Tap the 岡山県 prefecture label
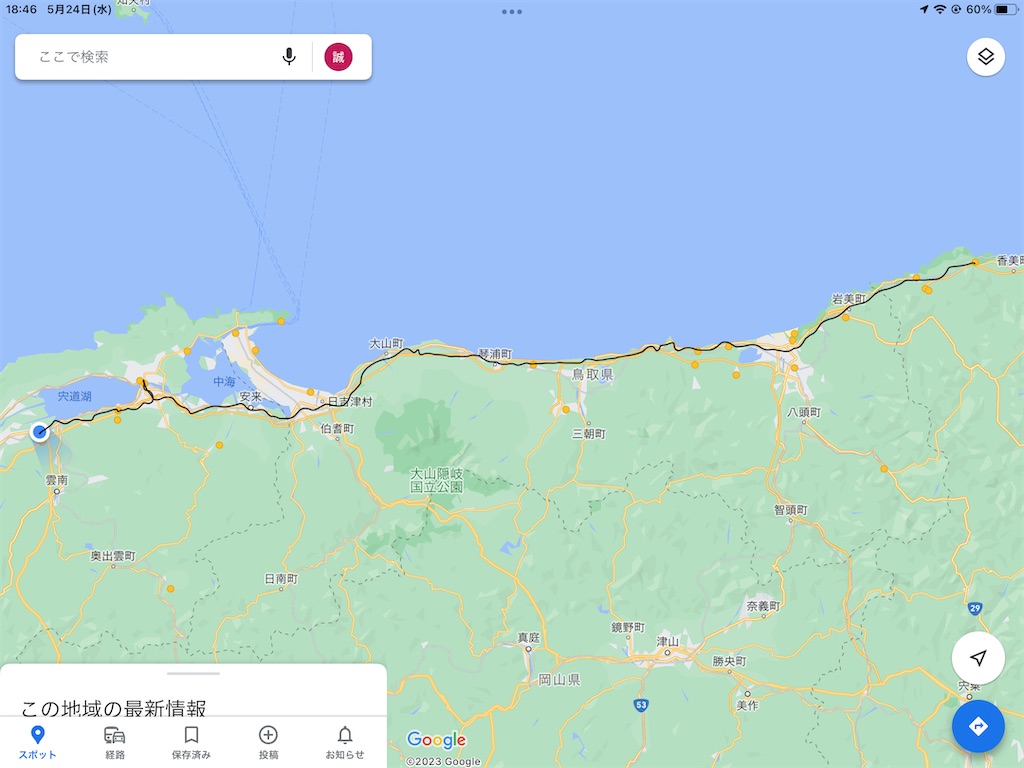Image resolution: width=1024 pixels, height=768 pixels. [x=559, y=680]
